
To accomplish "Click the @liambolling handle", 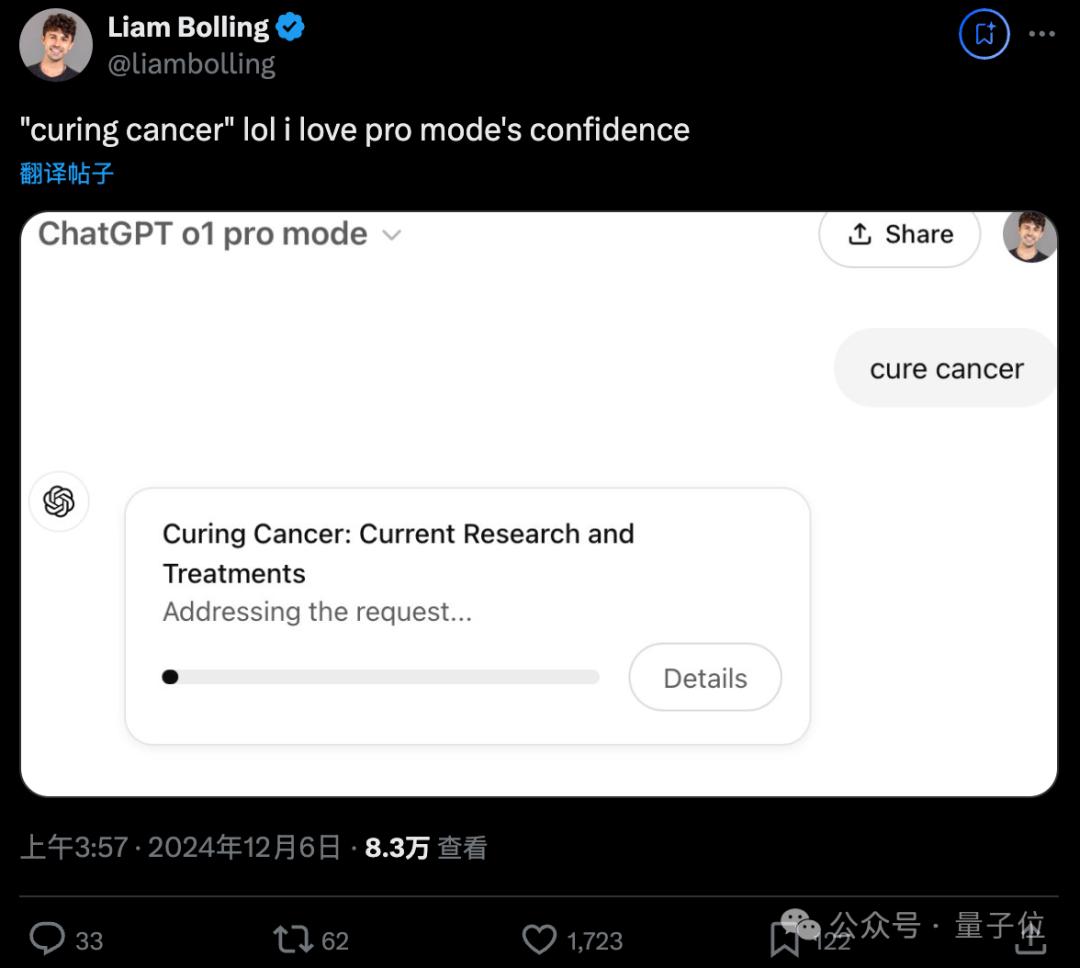I will (191, 64).
